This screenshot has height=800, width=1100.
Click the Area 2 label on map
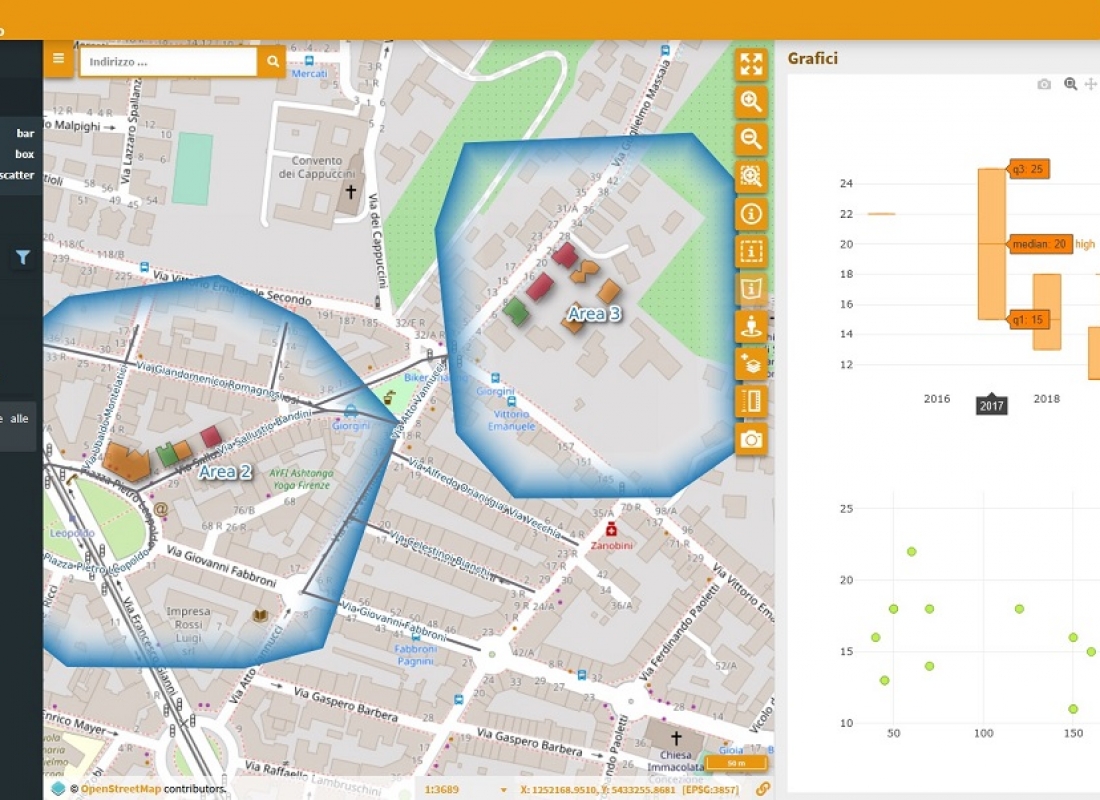(x=225, y=472)
